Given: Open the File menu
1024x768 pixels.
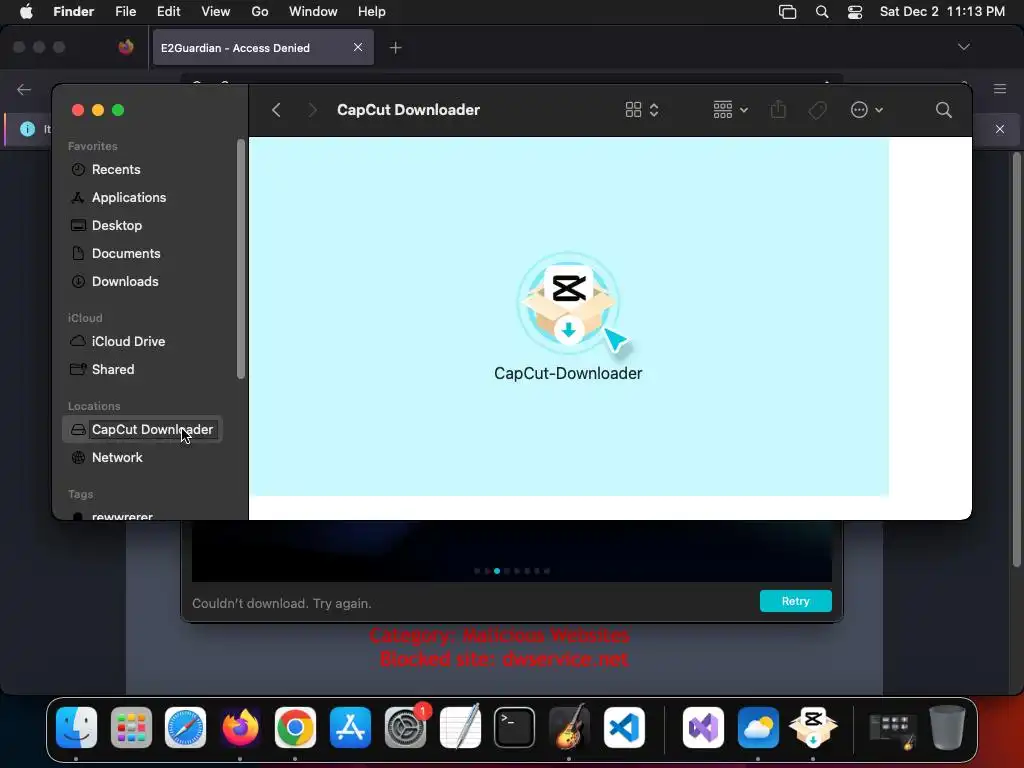Looking at the screenshot, I should point(125,12).
